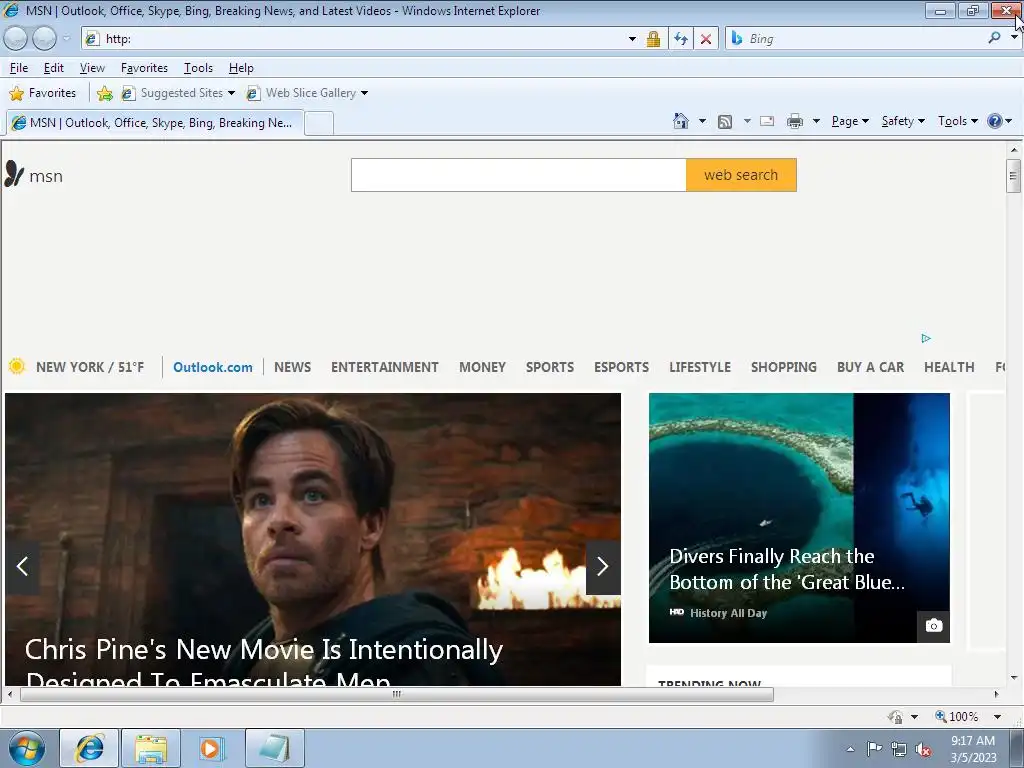This screenshot has width=1024, height=768.
Task: Open the BUY A CAR link
Action: (x=870, y=367)
